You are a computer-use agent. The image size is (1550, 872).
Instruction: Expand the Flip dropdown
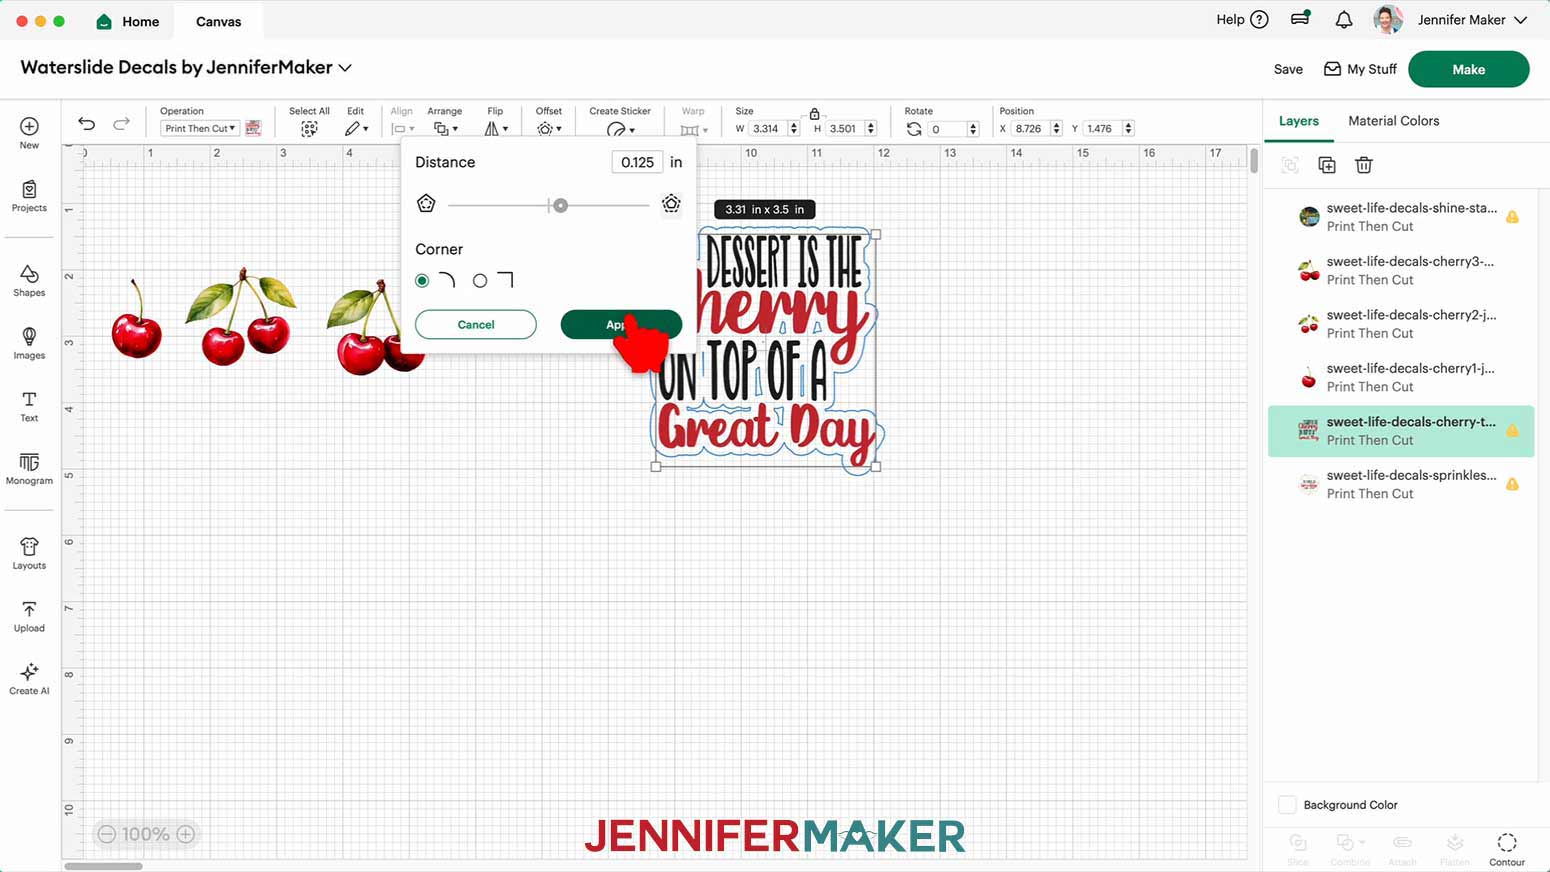[496, 129]
